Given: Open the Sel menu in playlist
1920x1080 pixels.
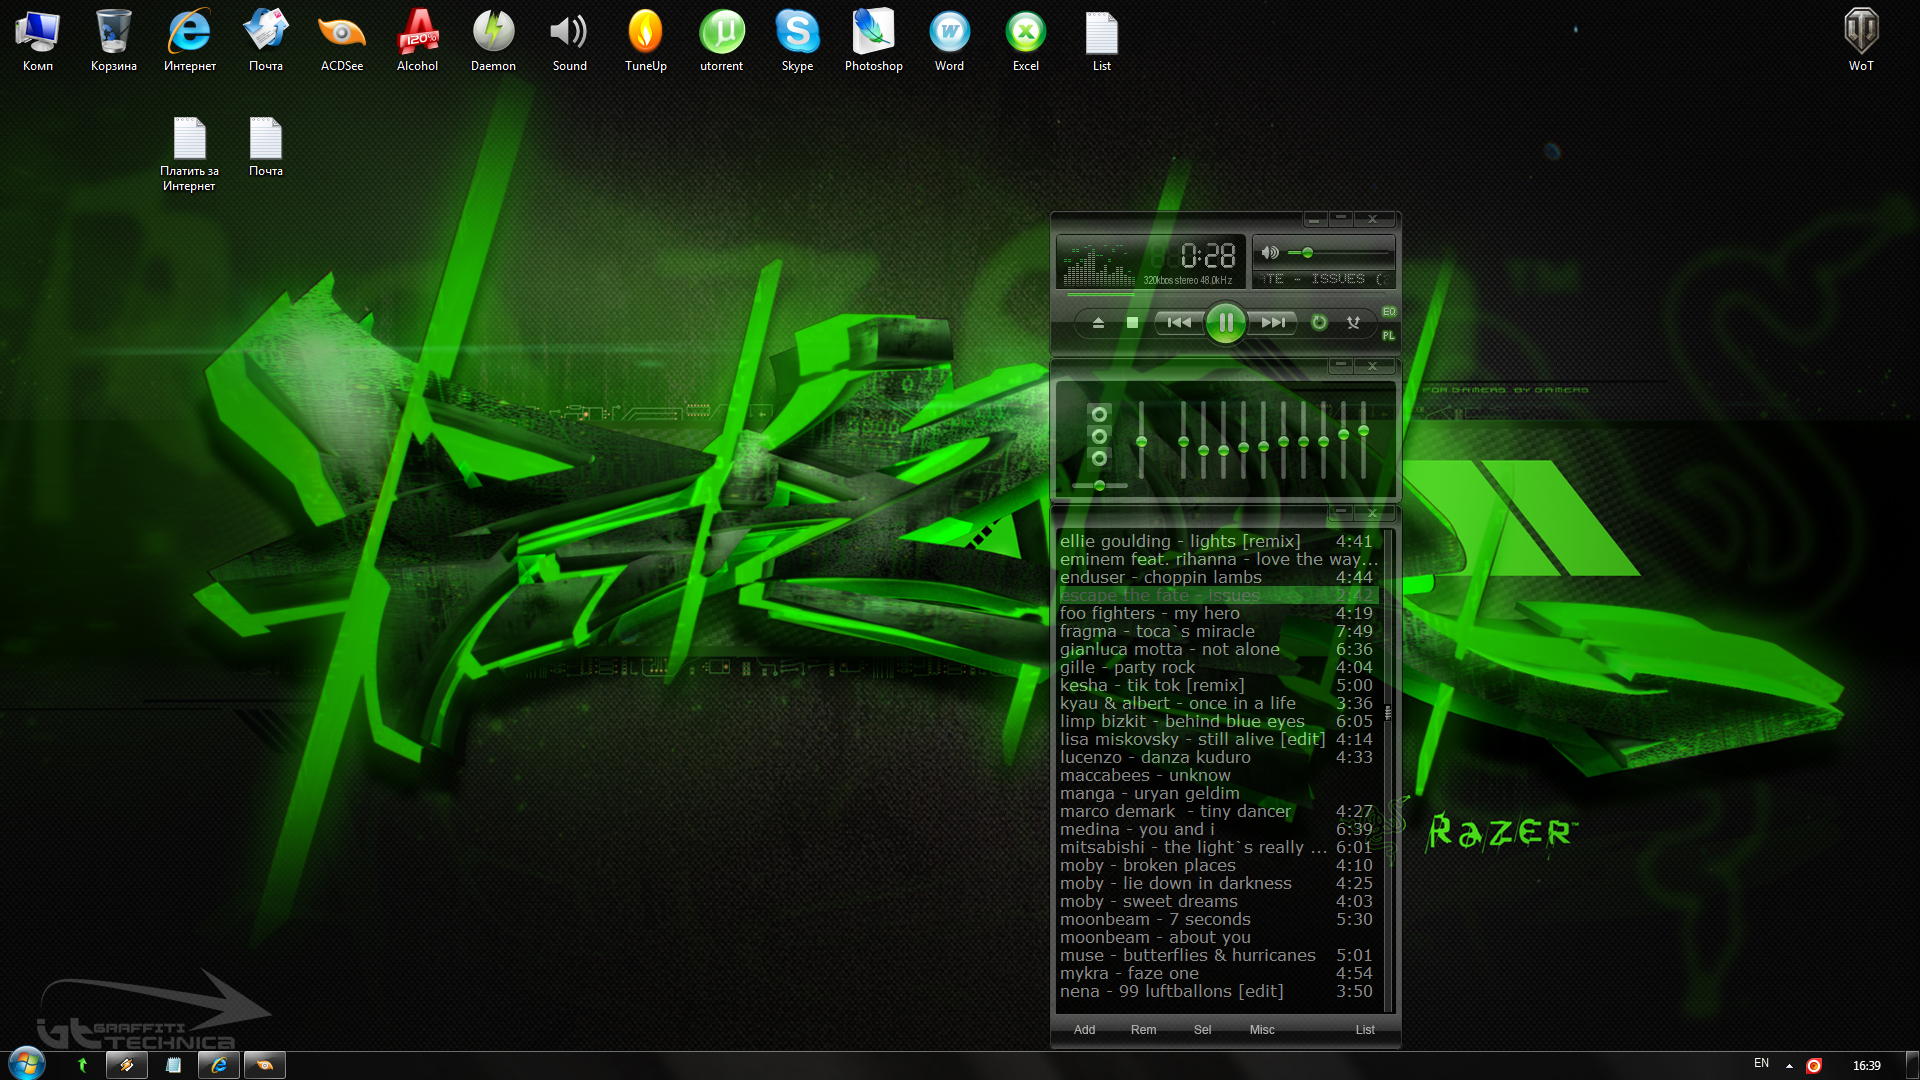Looking at the screenshot, I should point(1202,1030).
